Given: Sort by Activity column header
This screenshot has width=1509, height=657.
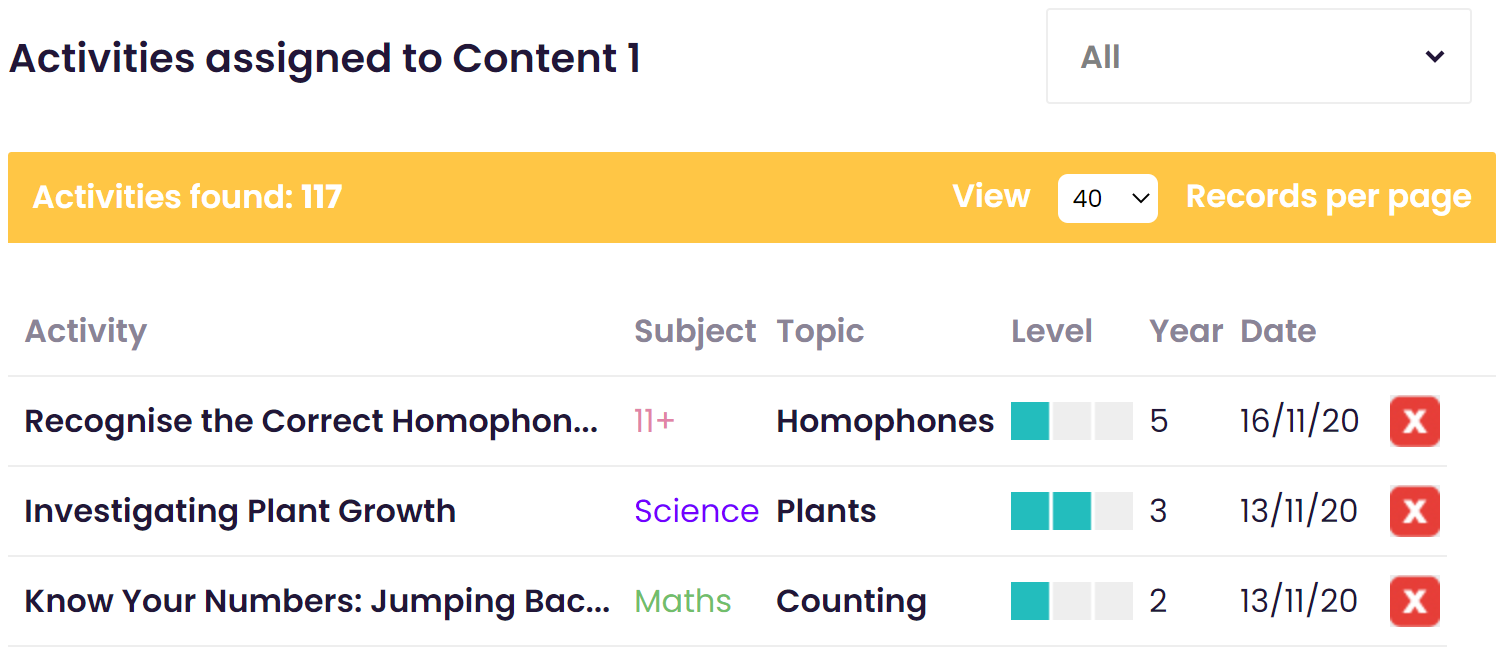Looking at the screenshot, I should (86, 331).
